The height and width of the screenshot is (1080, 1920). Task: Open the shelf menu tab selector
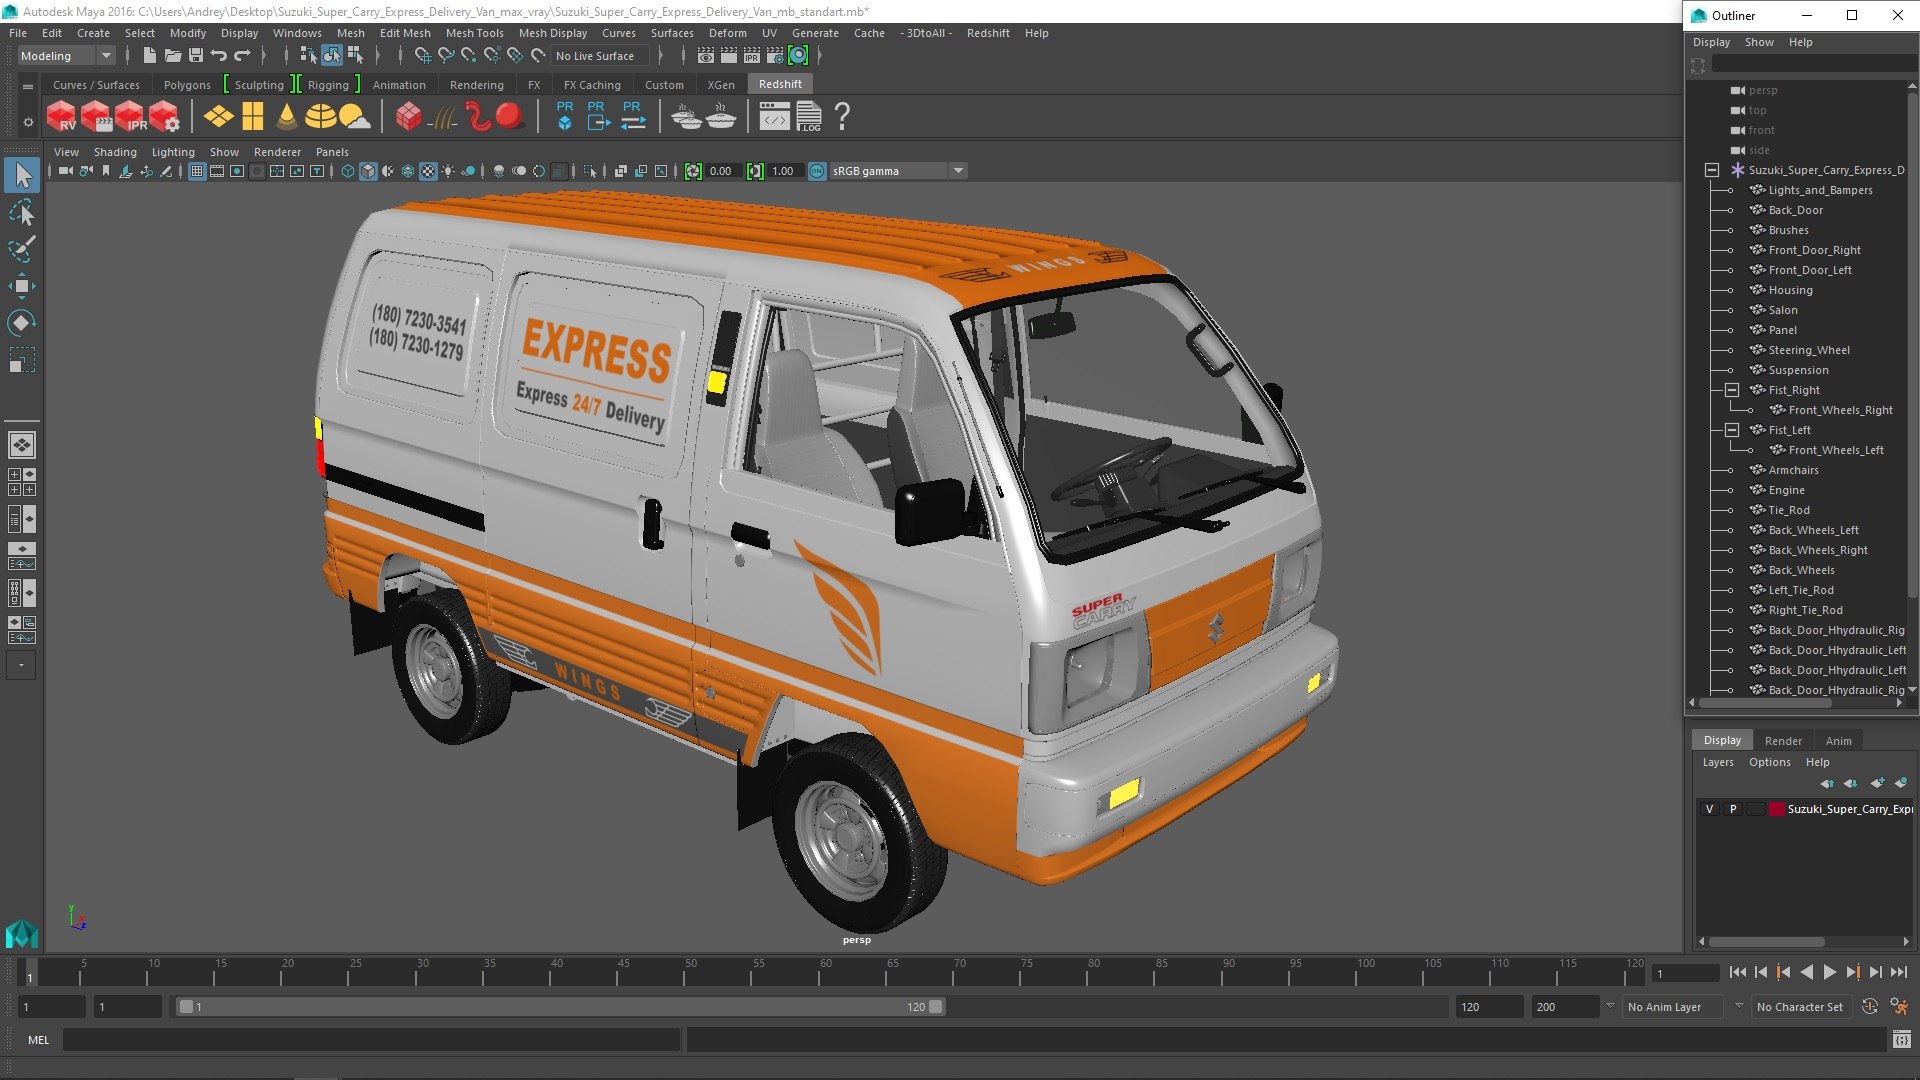(x=28, y=87)
